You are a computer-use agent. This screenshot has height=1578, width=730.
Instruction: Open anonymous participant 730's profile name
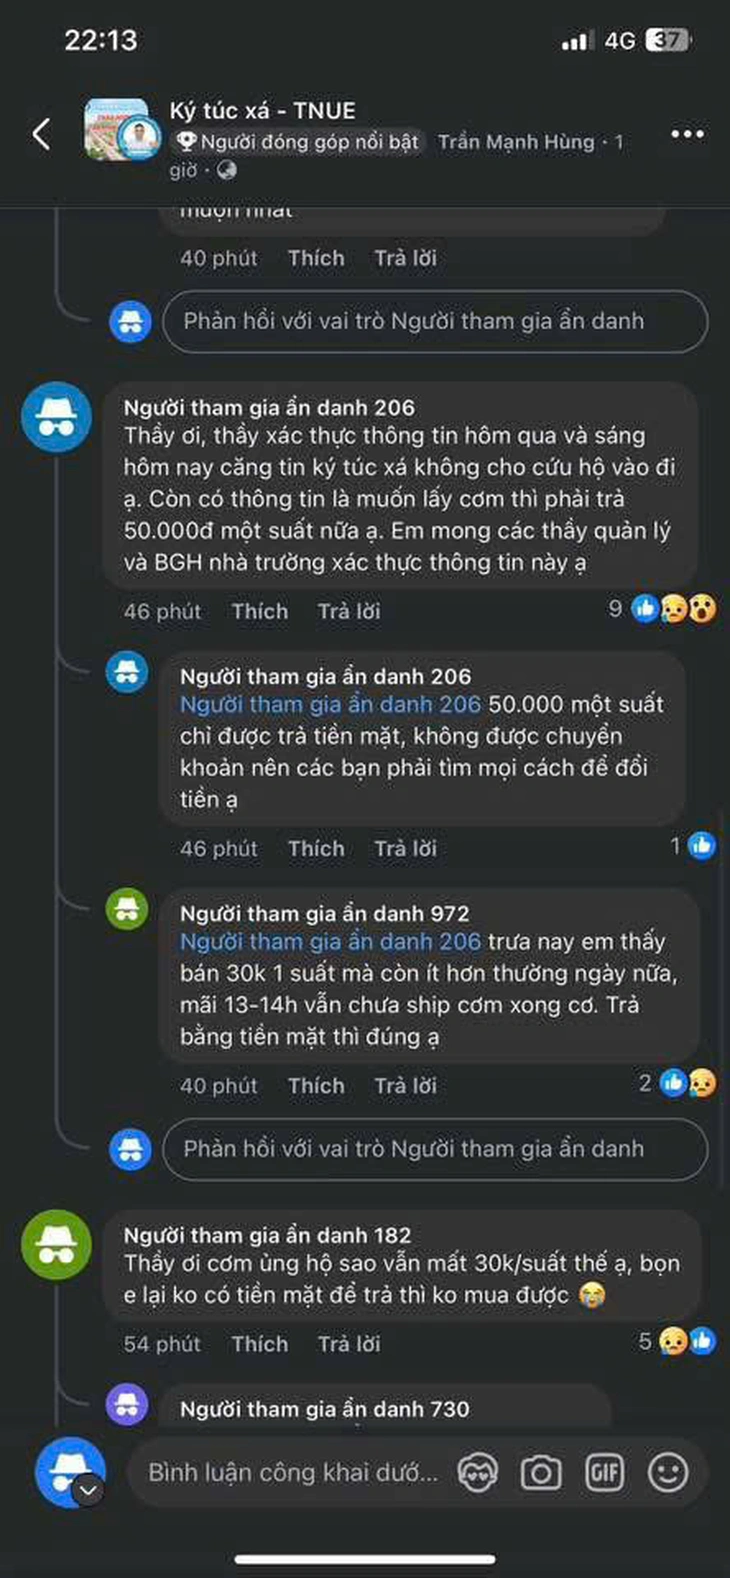point(324,1409)
